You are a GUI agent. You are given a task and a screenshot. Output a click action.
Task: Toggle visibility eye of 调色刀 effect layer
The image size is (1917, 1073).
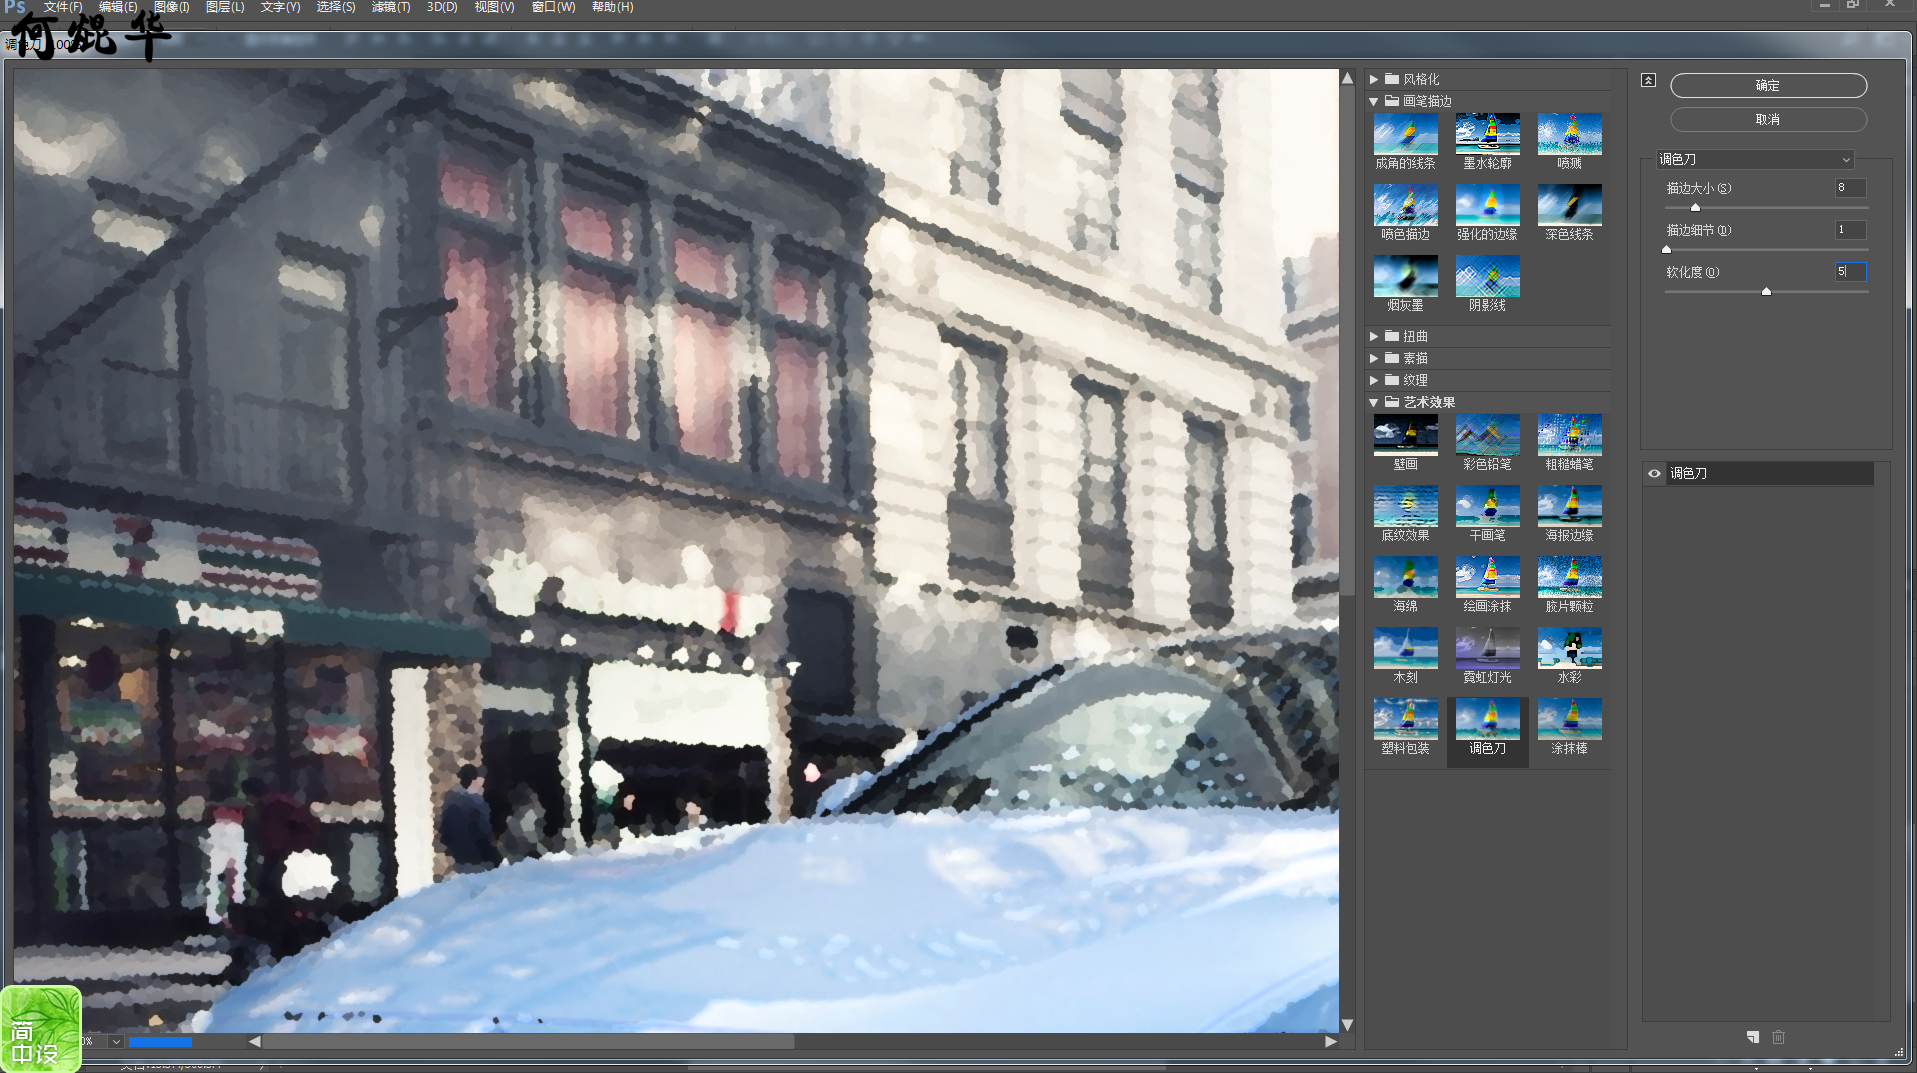[x=1654, y=474]
